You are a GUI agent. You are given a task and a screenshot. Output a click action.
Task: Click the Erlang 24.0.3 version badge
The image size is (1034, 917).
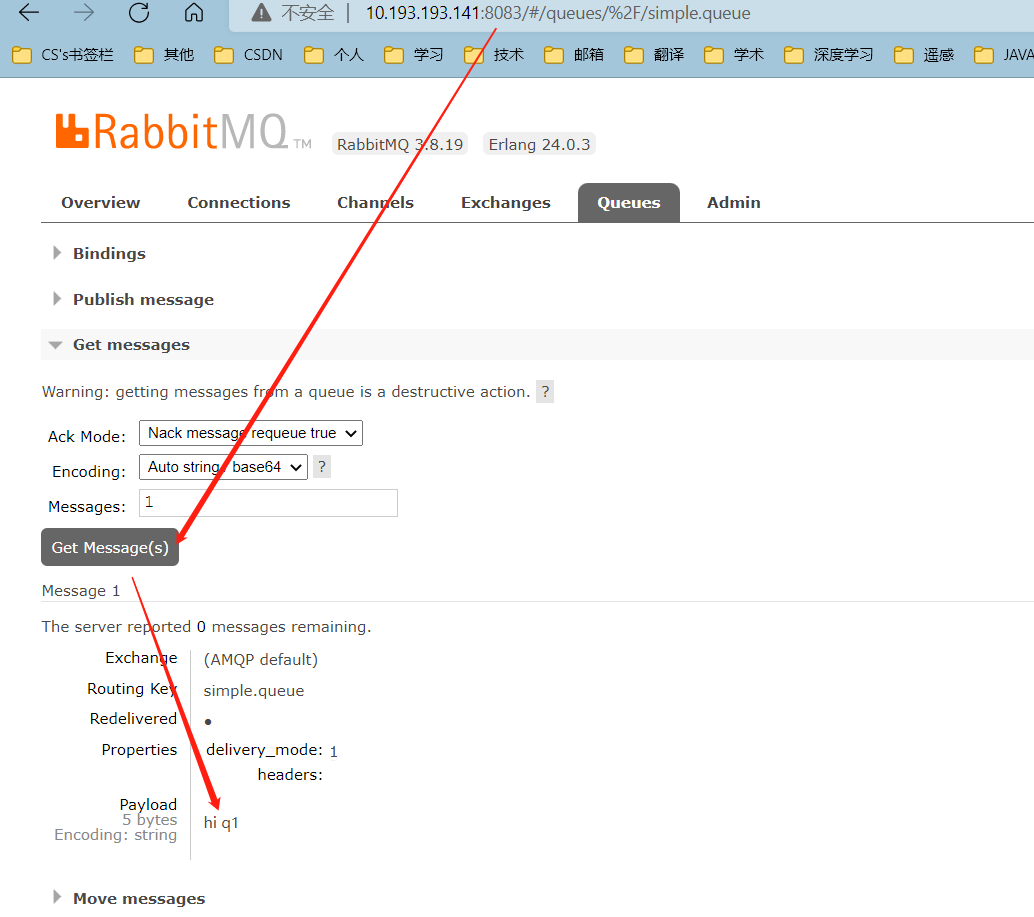tap(539, 144)
